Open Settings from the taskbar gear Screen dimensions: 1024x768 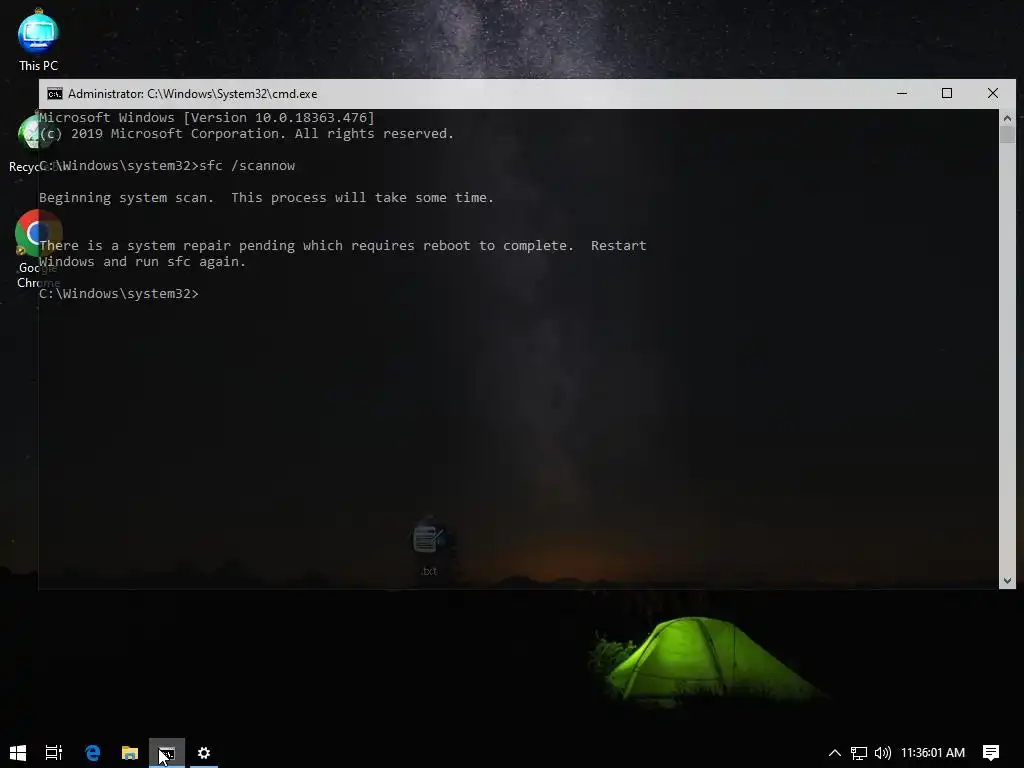click(x=204, y=753)
